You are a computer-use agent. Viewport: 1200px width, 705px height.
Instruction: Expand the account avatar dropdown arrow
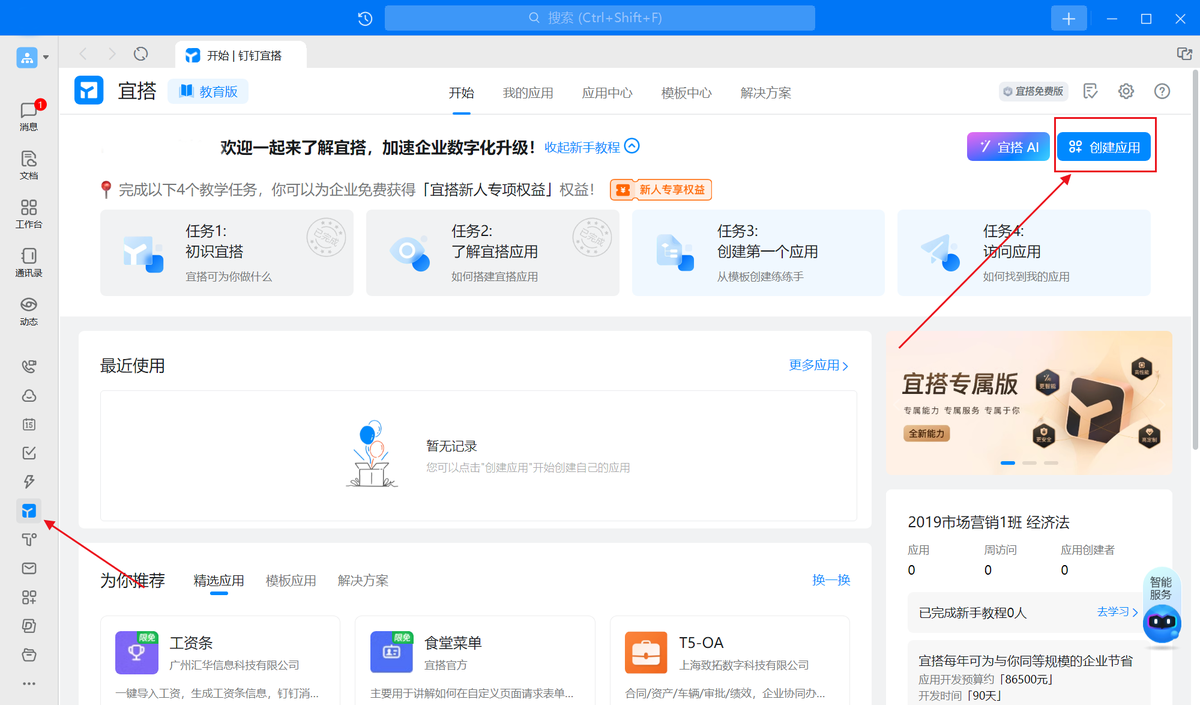[x=46, y=57]
